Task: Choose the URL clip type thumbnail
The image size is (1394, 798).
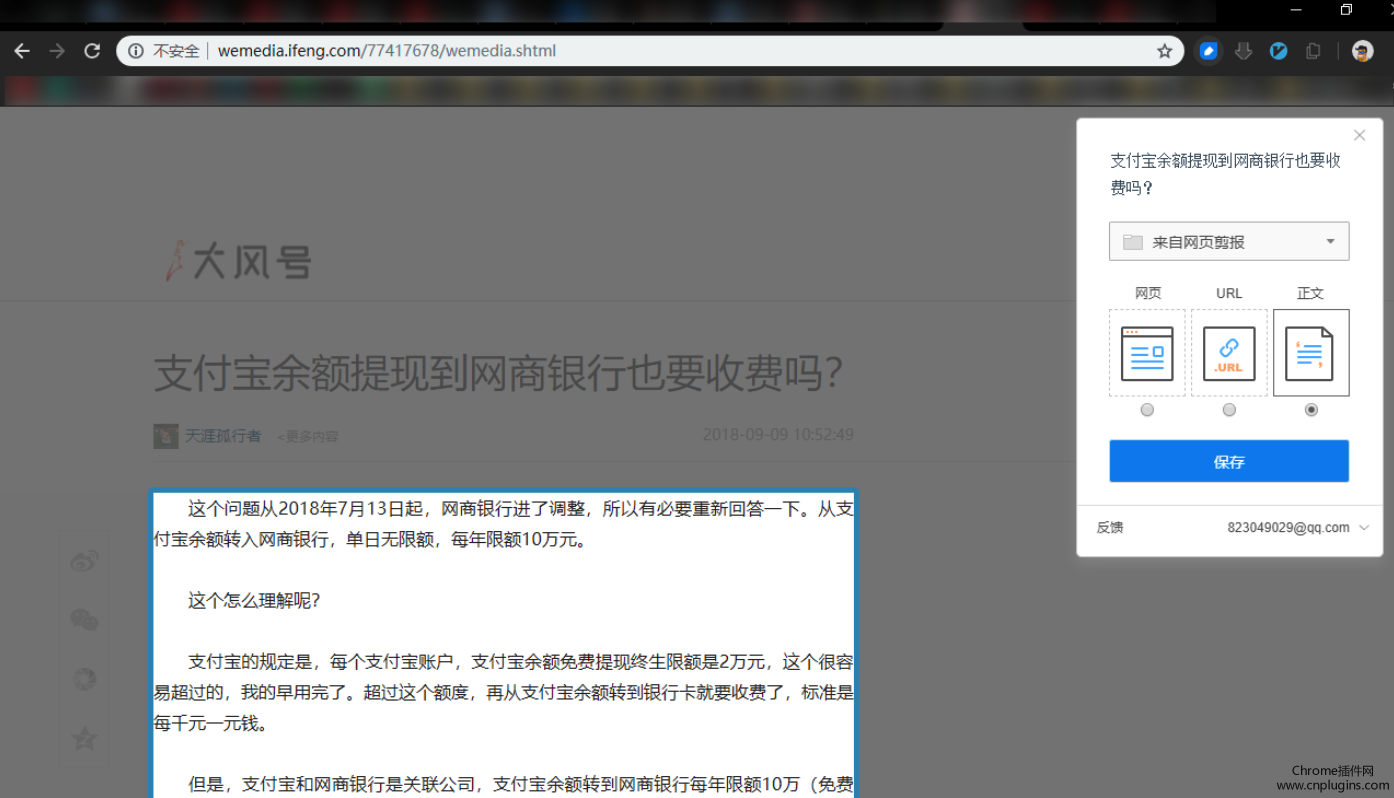Action: coord(1229,353)
